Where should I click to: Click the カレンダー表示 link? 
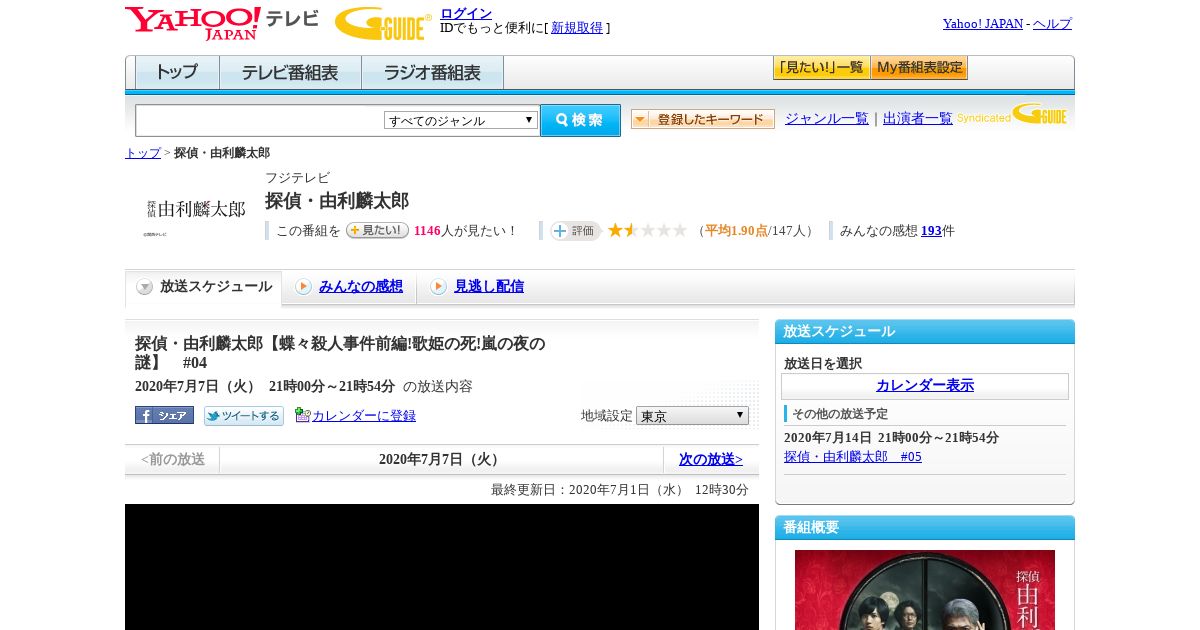coord(925,386)
